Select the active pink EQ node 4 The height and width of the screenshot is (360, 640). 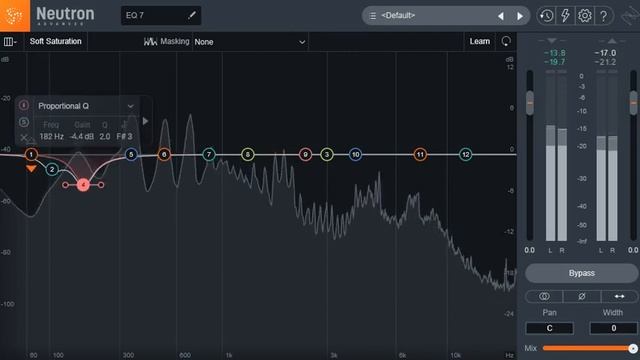(x=83, y=185)
